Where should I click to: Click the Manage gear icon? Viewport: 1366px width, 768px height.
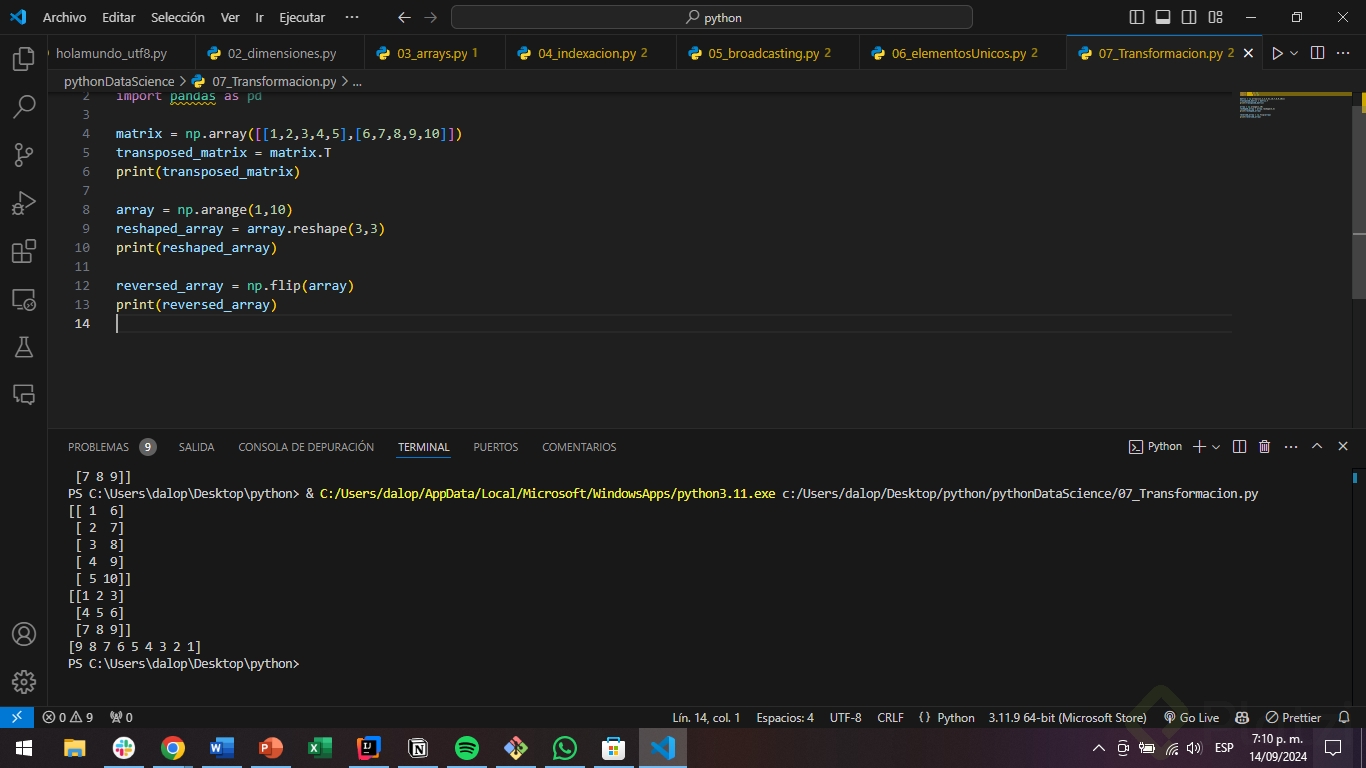click(x=24, y=682)
